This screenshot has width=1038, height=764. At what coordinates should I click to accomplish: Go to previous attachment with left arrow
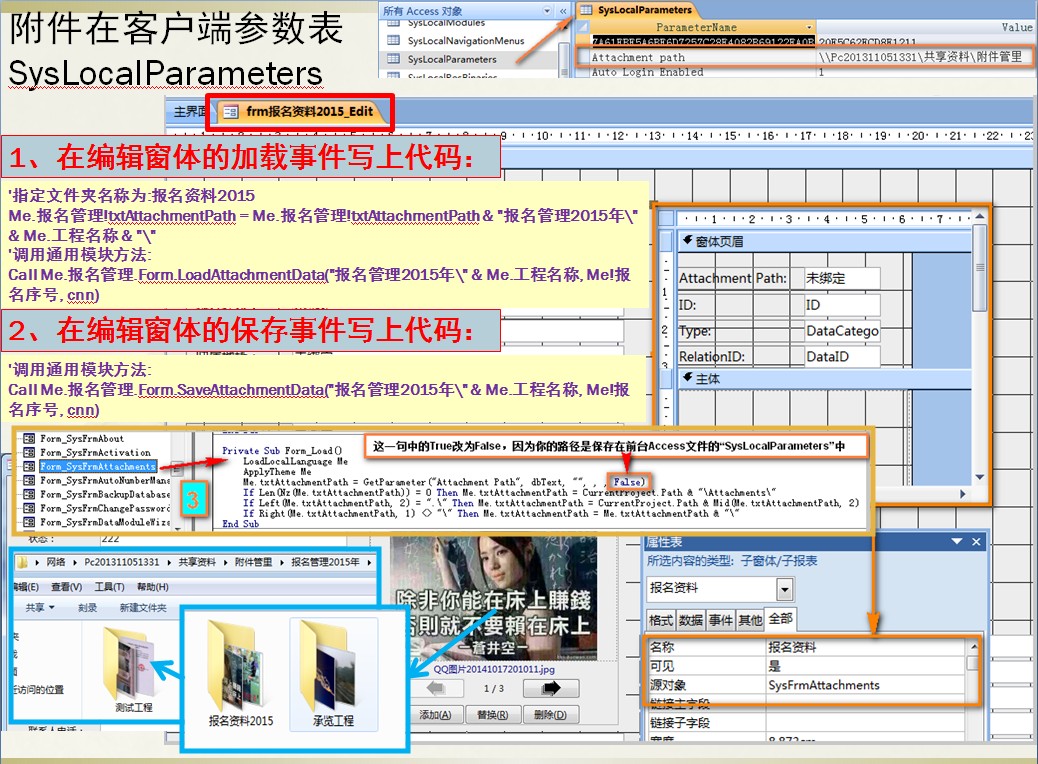pos(436,689)
